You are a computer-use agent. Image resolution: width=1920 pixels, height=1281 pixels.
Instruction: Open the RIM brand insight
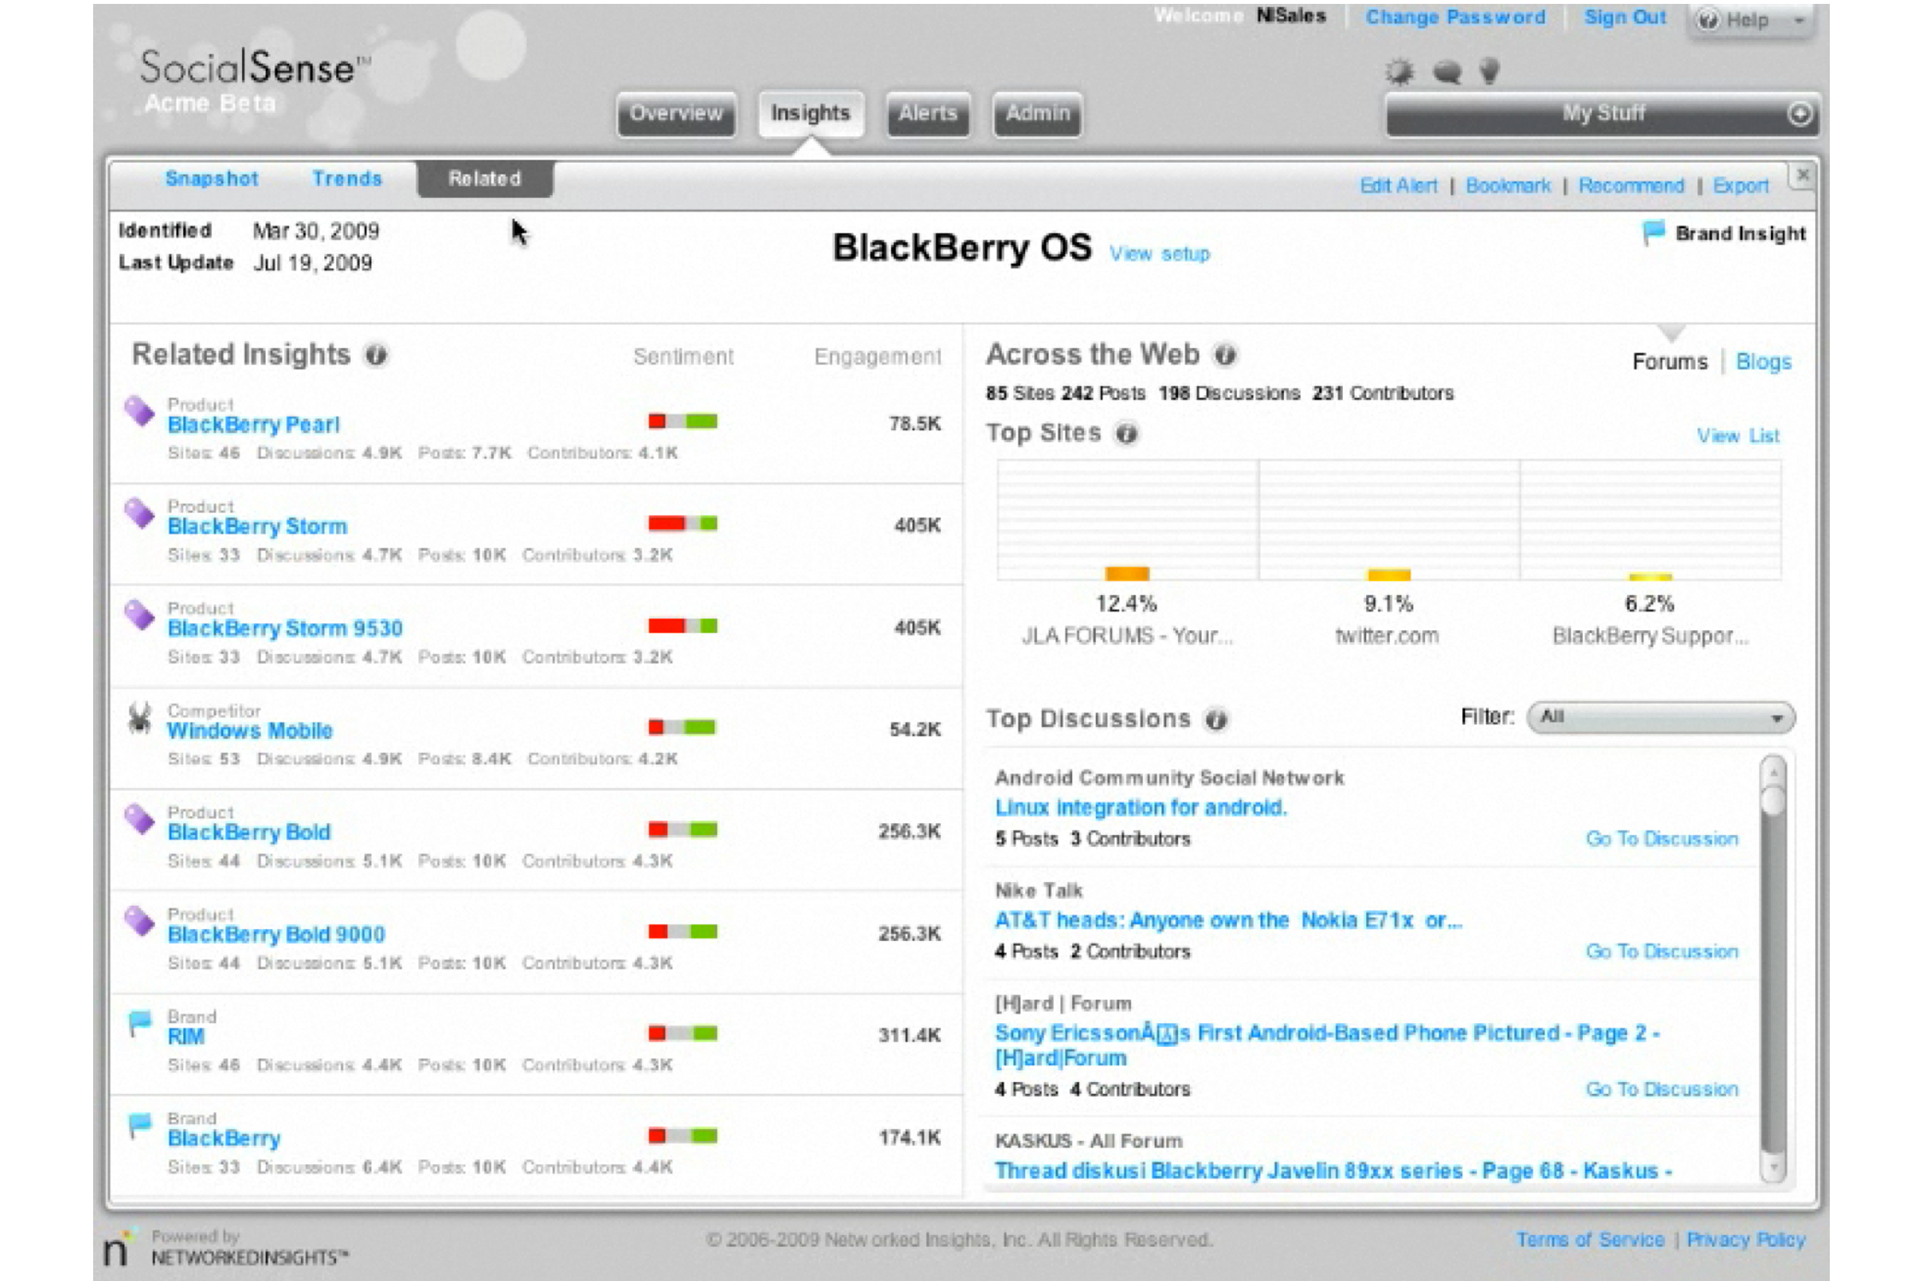coord(186,1037)
